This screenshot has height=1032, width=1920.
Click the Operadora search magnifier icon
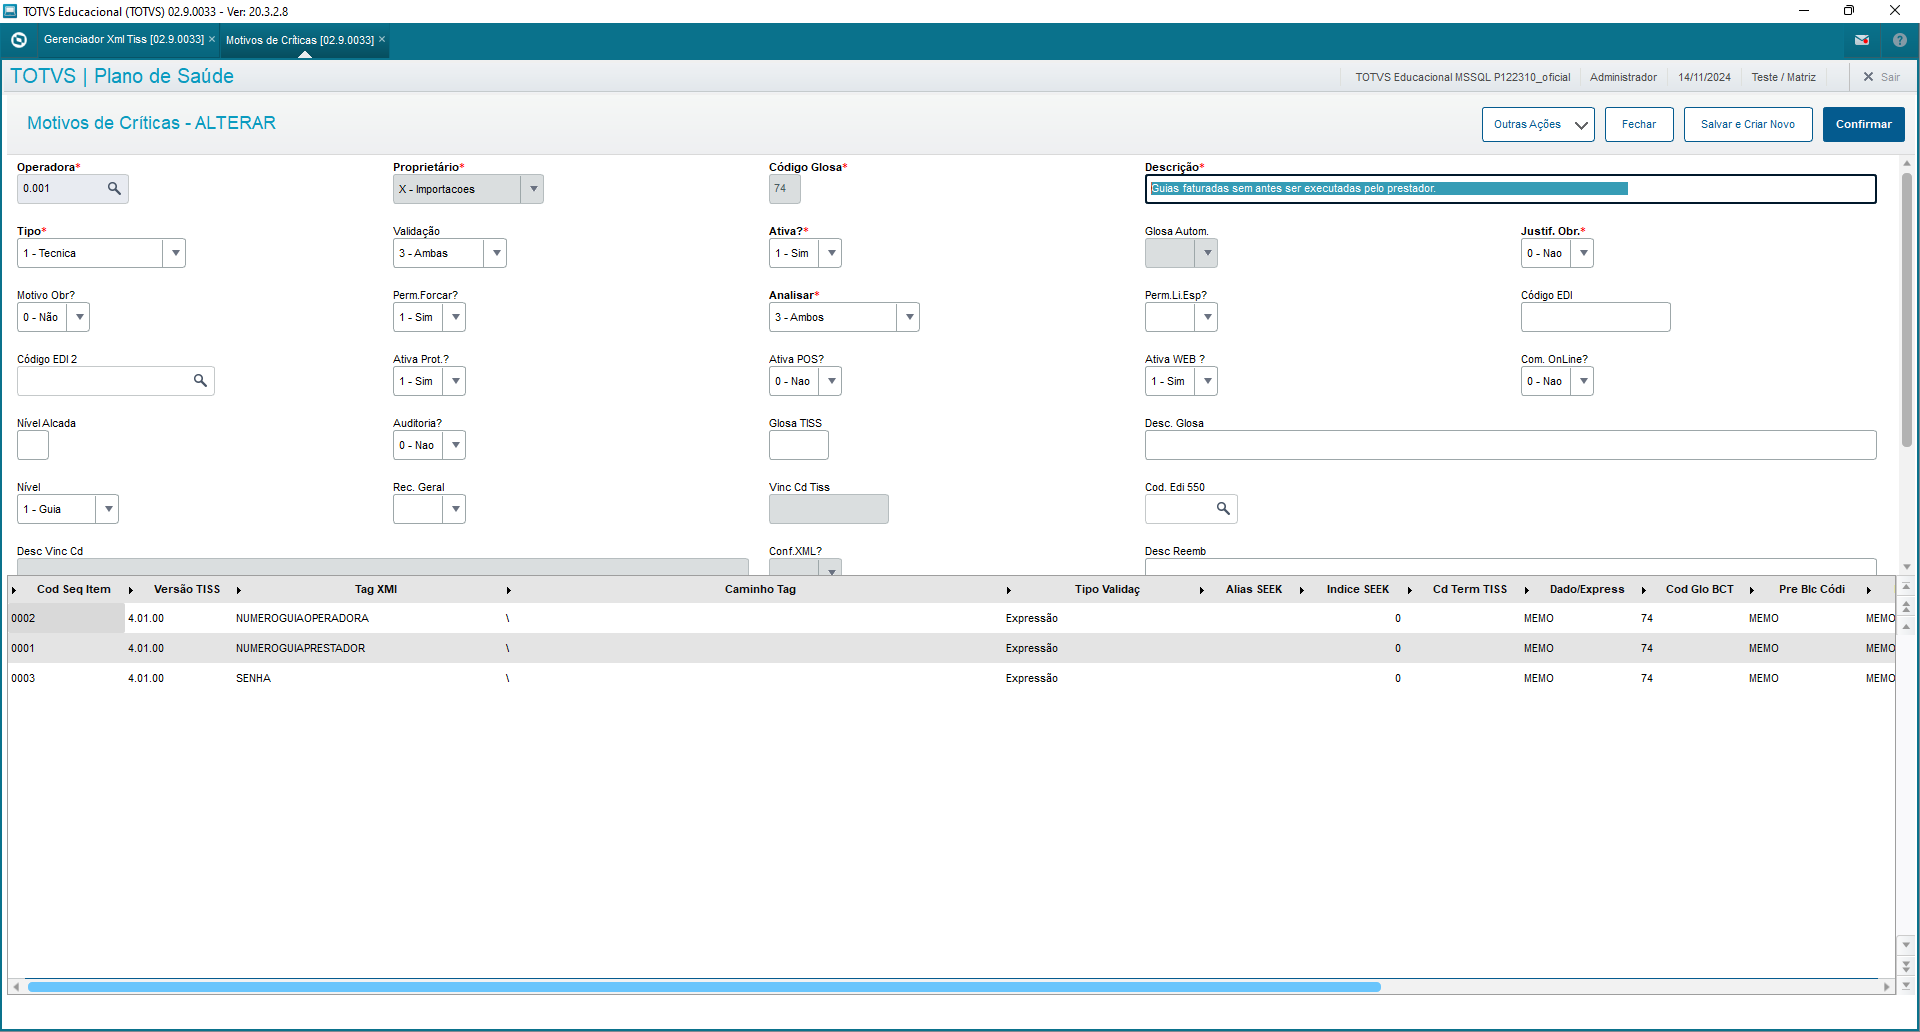[x=114, y=189]
